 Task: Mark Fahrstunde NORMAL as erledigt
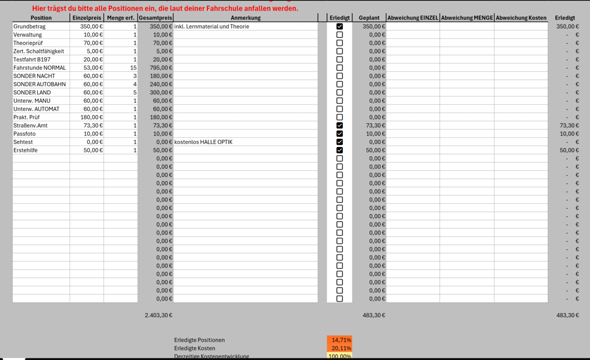pos(339,68)
